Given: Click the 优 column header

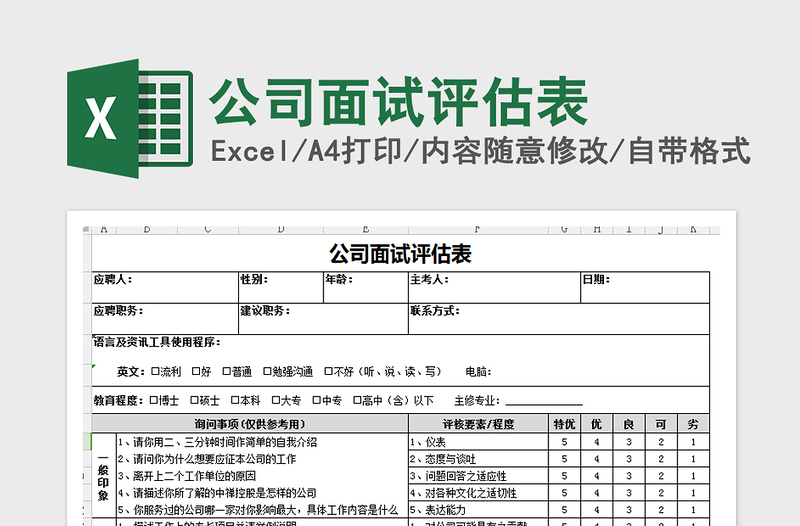Looking at the screenshot, I should (x=596, y=424).
